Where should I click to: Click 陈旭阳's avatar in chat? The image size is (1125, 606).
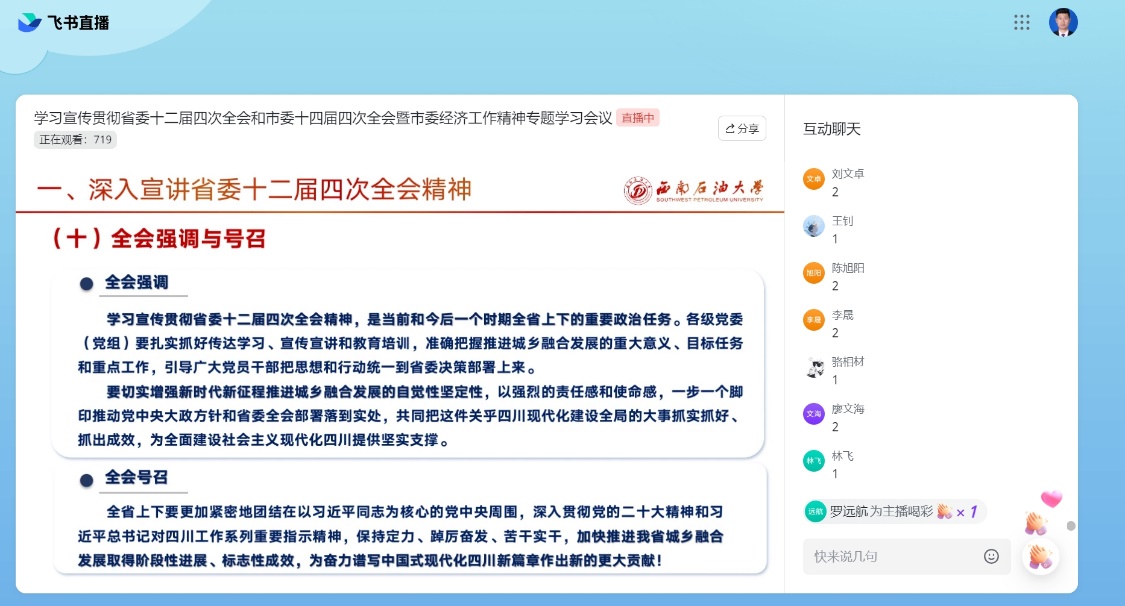click(814, 273)
